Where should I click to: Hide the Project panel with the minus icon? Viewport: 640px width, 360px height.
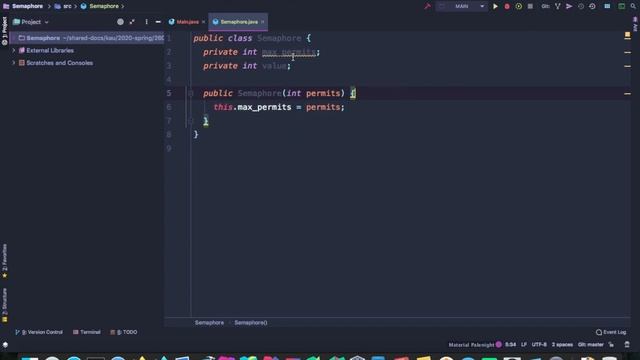click(158, 22)
